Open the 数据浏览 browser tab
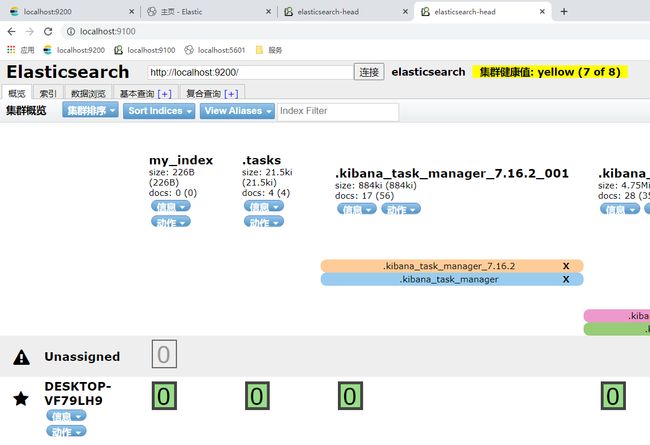The image size is (650, 445). (x=88, y=93)
